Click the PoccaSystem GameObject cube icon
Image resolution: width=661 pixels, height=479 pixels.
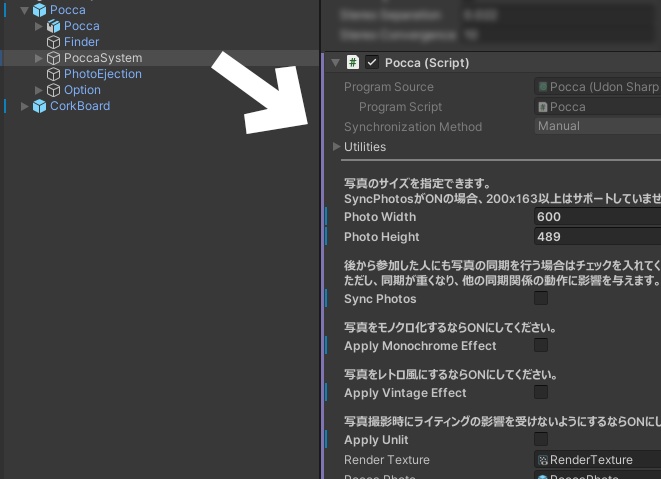[x=54, y=58]
